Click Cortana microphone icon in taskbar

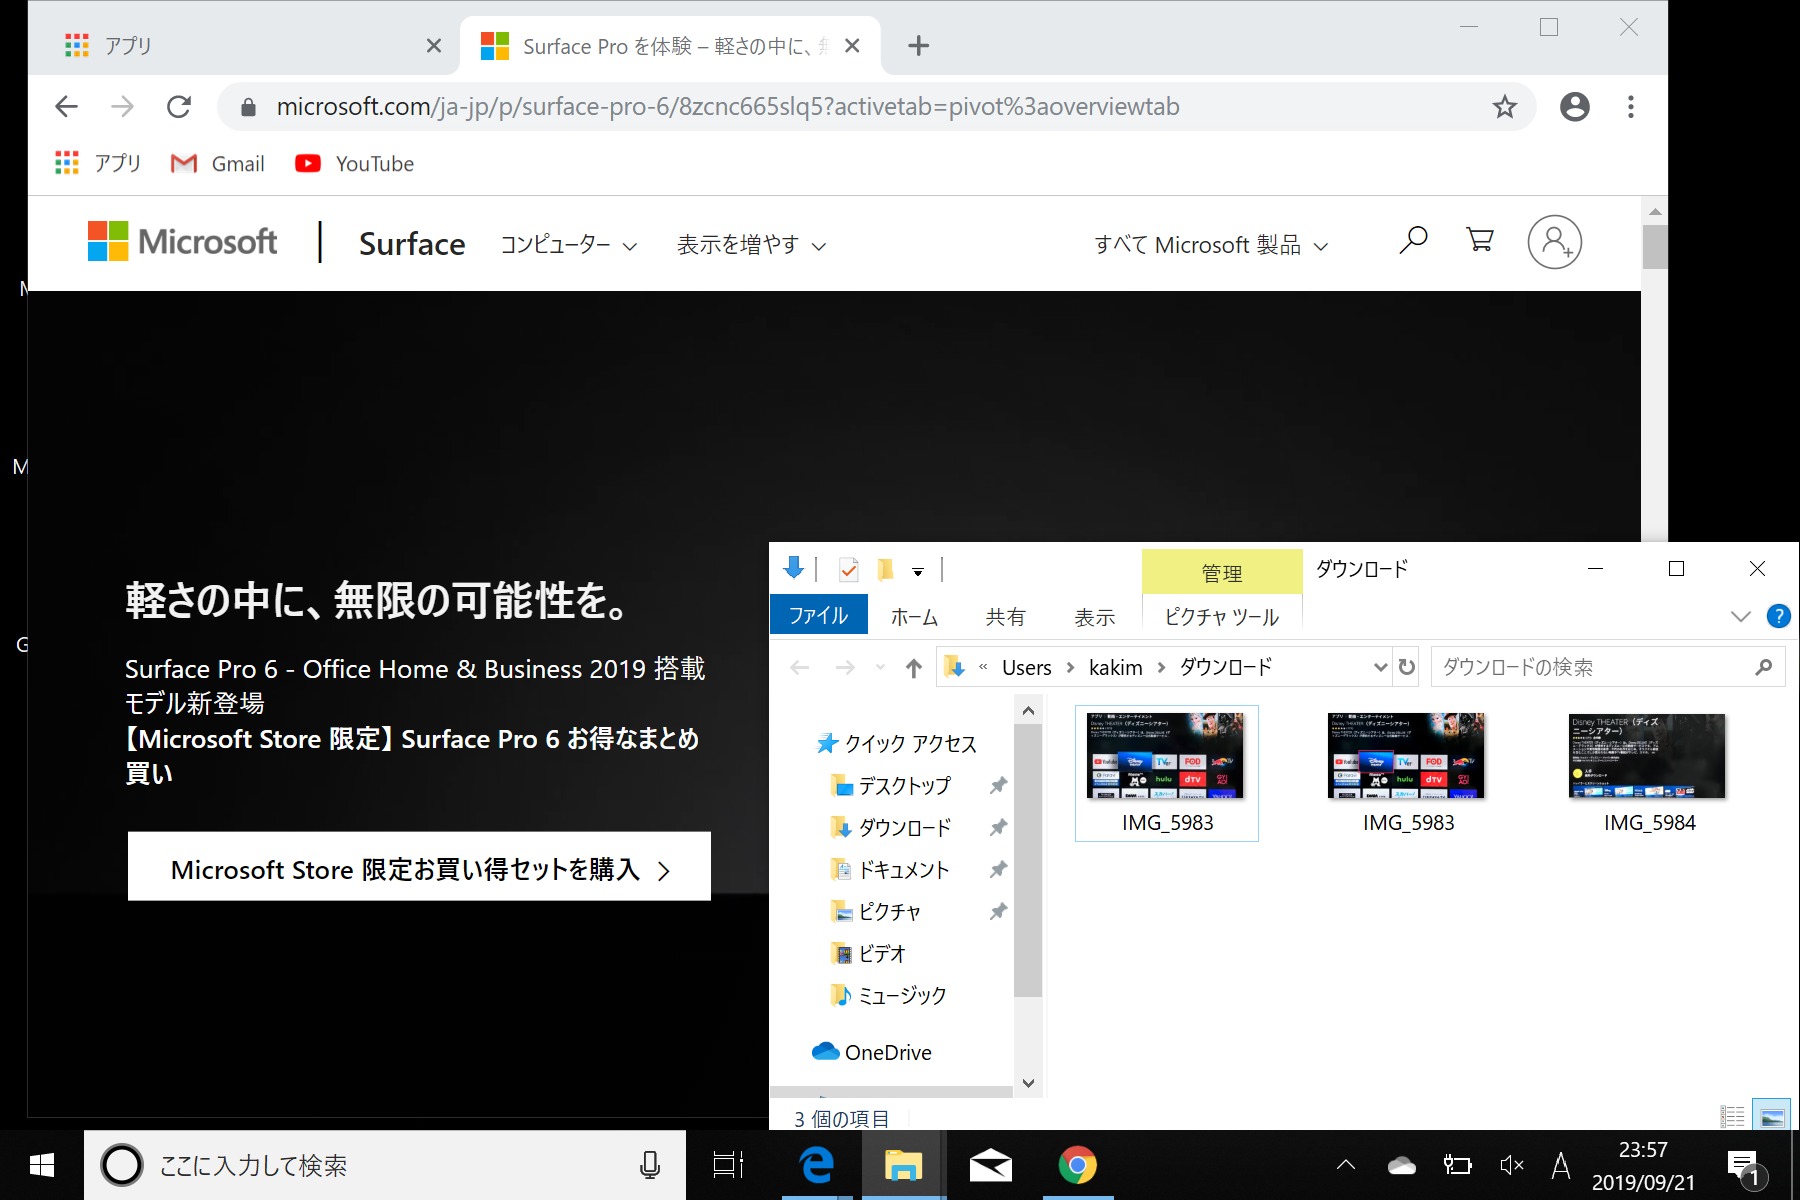click(x=649, y=1165)
